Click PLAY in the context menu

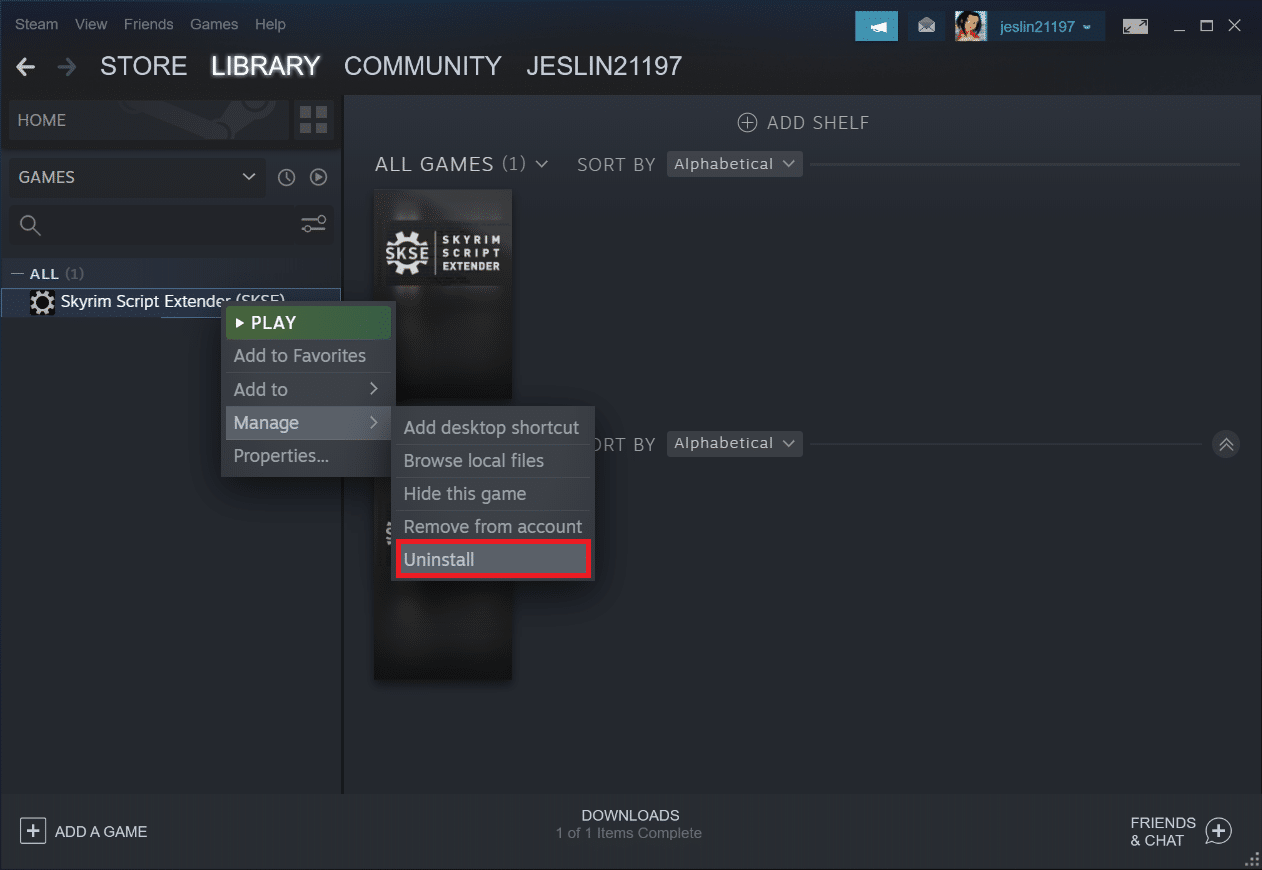[308, 323]
